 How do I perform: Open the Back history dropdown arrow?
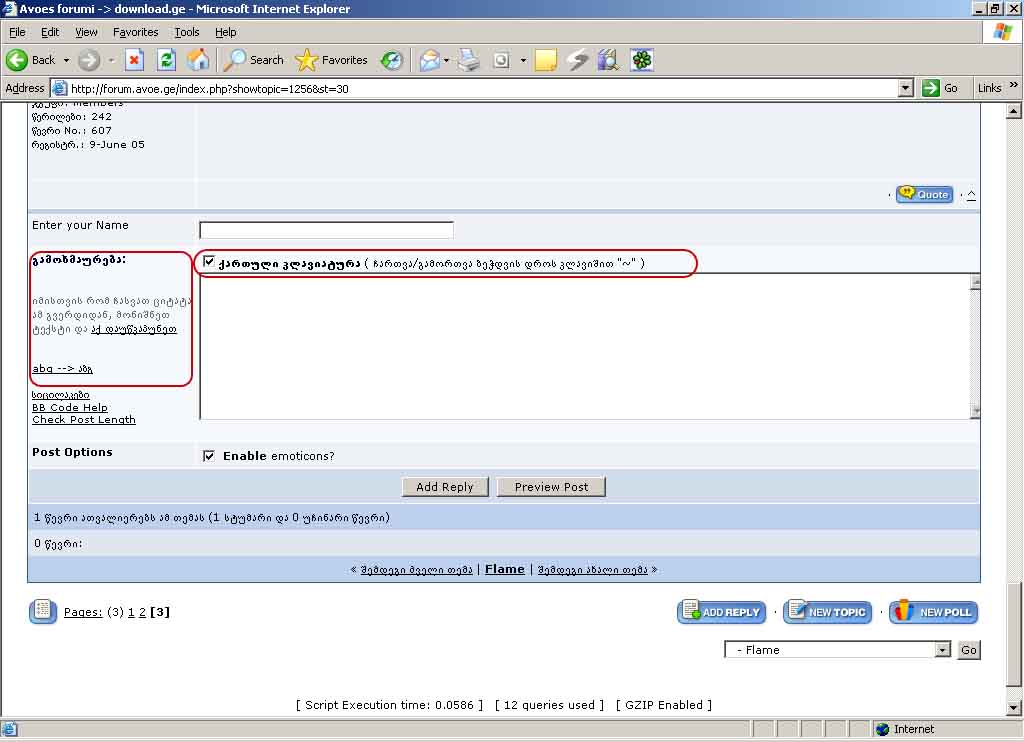coord(66,60)
